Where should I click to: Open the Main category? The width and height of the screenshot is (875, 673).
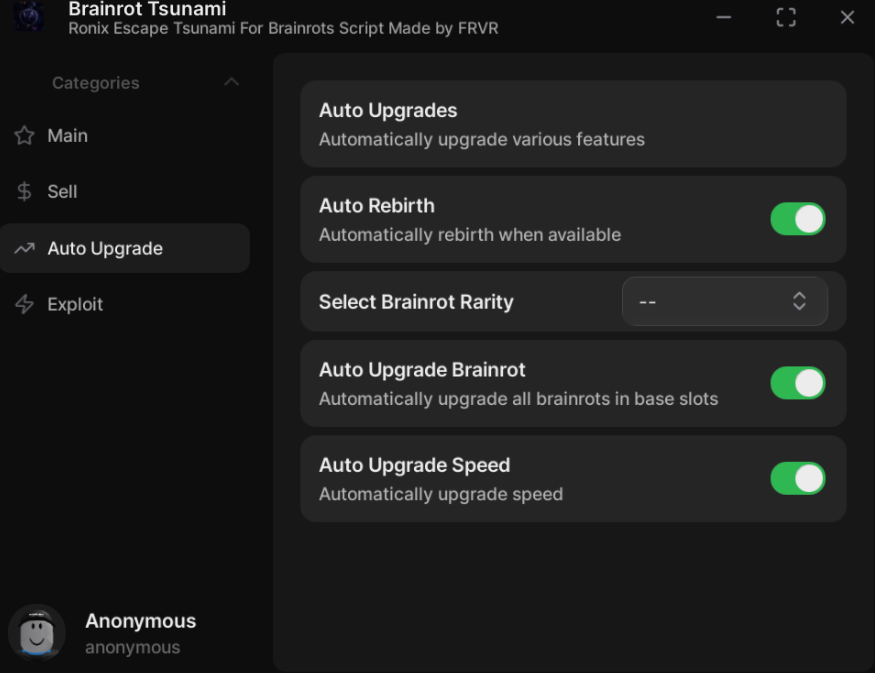coord(68,136)
